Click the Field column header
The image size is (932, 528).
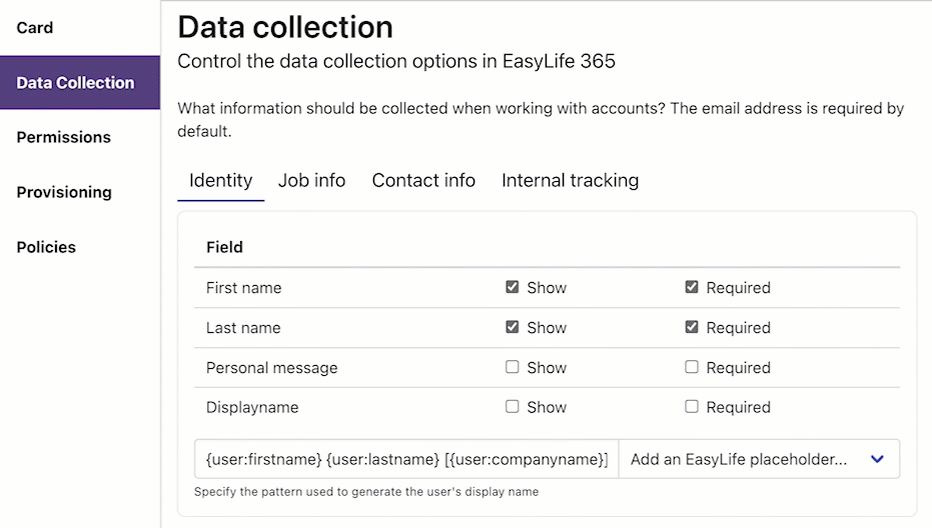[225, 247]
